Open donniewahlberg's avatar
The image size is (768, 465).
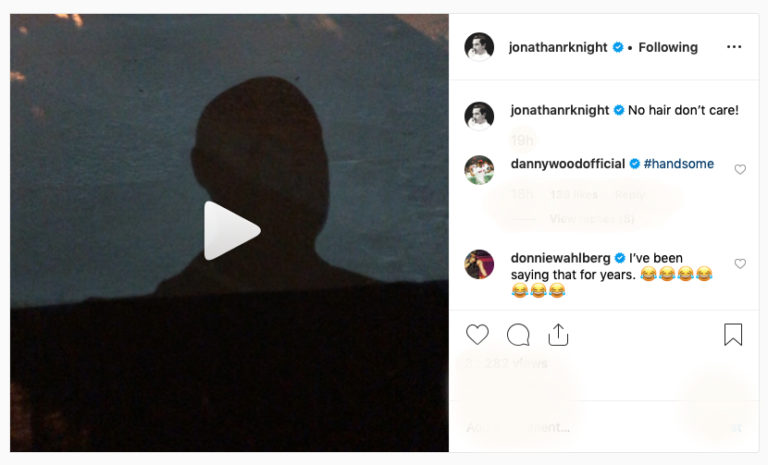479,264
